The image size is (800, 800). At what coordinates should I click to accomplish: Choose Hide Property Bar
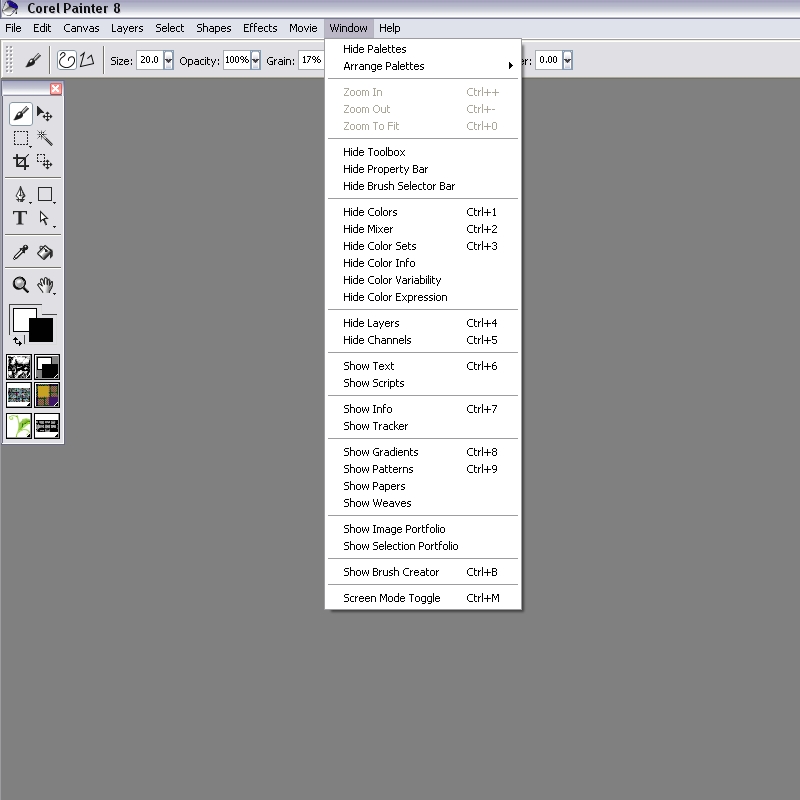coord(422,169)
